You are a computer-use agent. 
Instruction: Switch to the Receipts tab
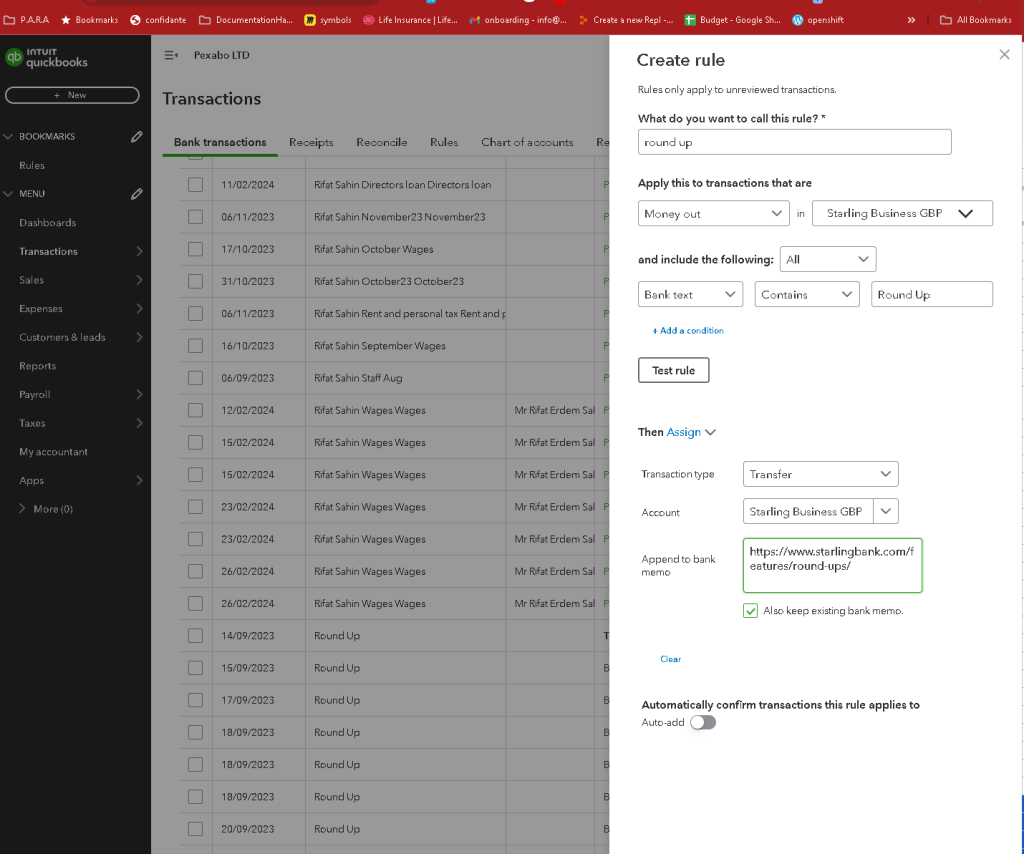[x=311, y=142]
